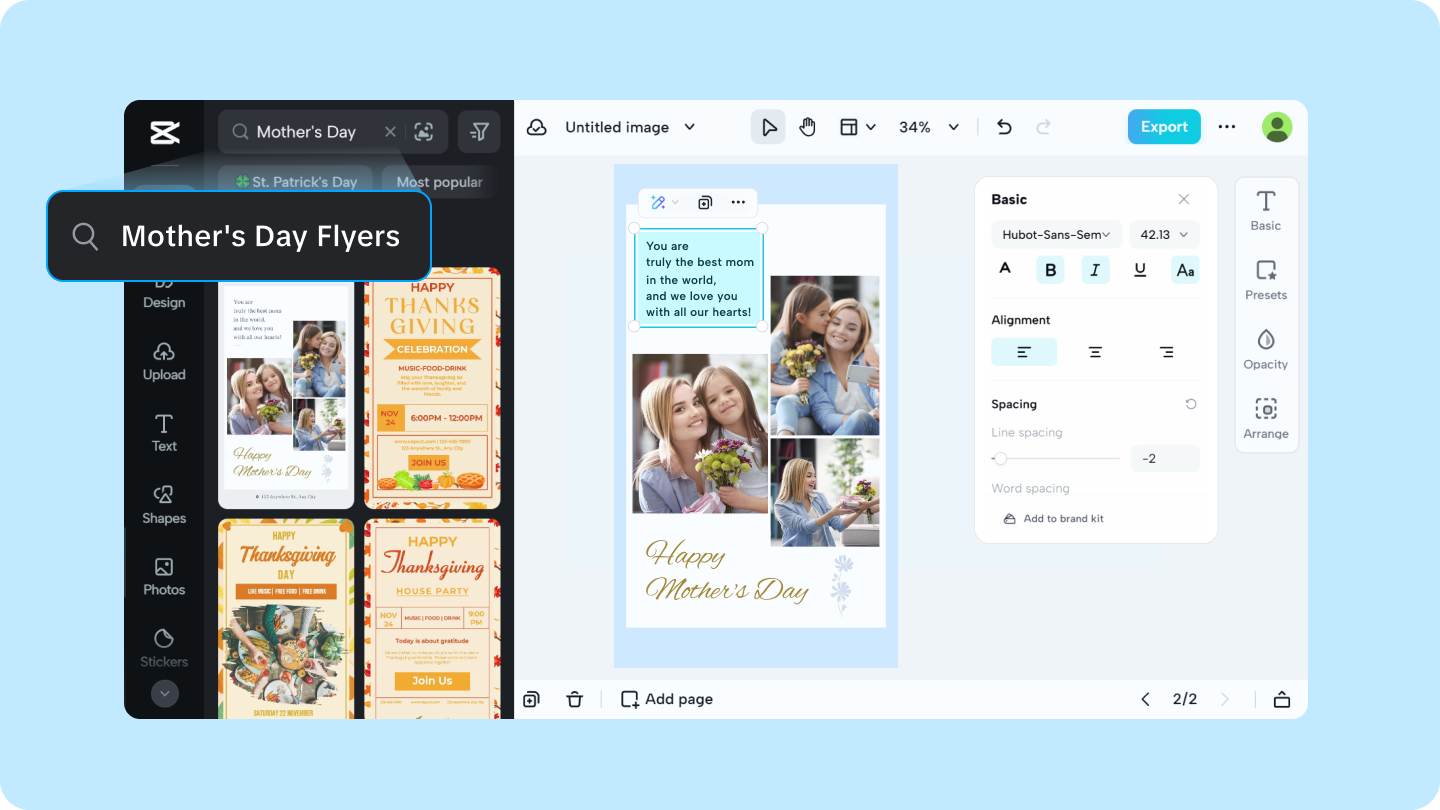Select the pointer selection tool
The image size is (1440, 810).
point(769,127)
